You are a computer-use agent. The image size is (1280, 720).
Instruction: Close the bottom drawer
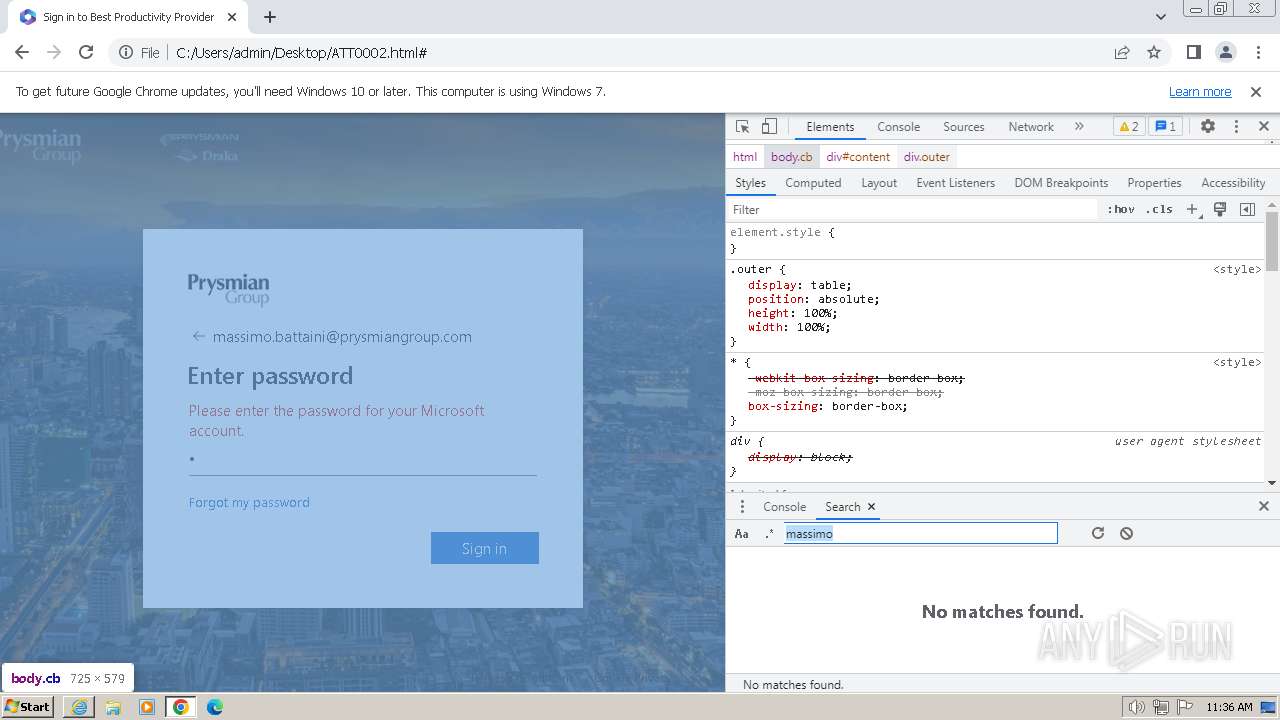pyautogui.click(x=1263, y=507)
